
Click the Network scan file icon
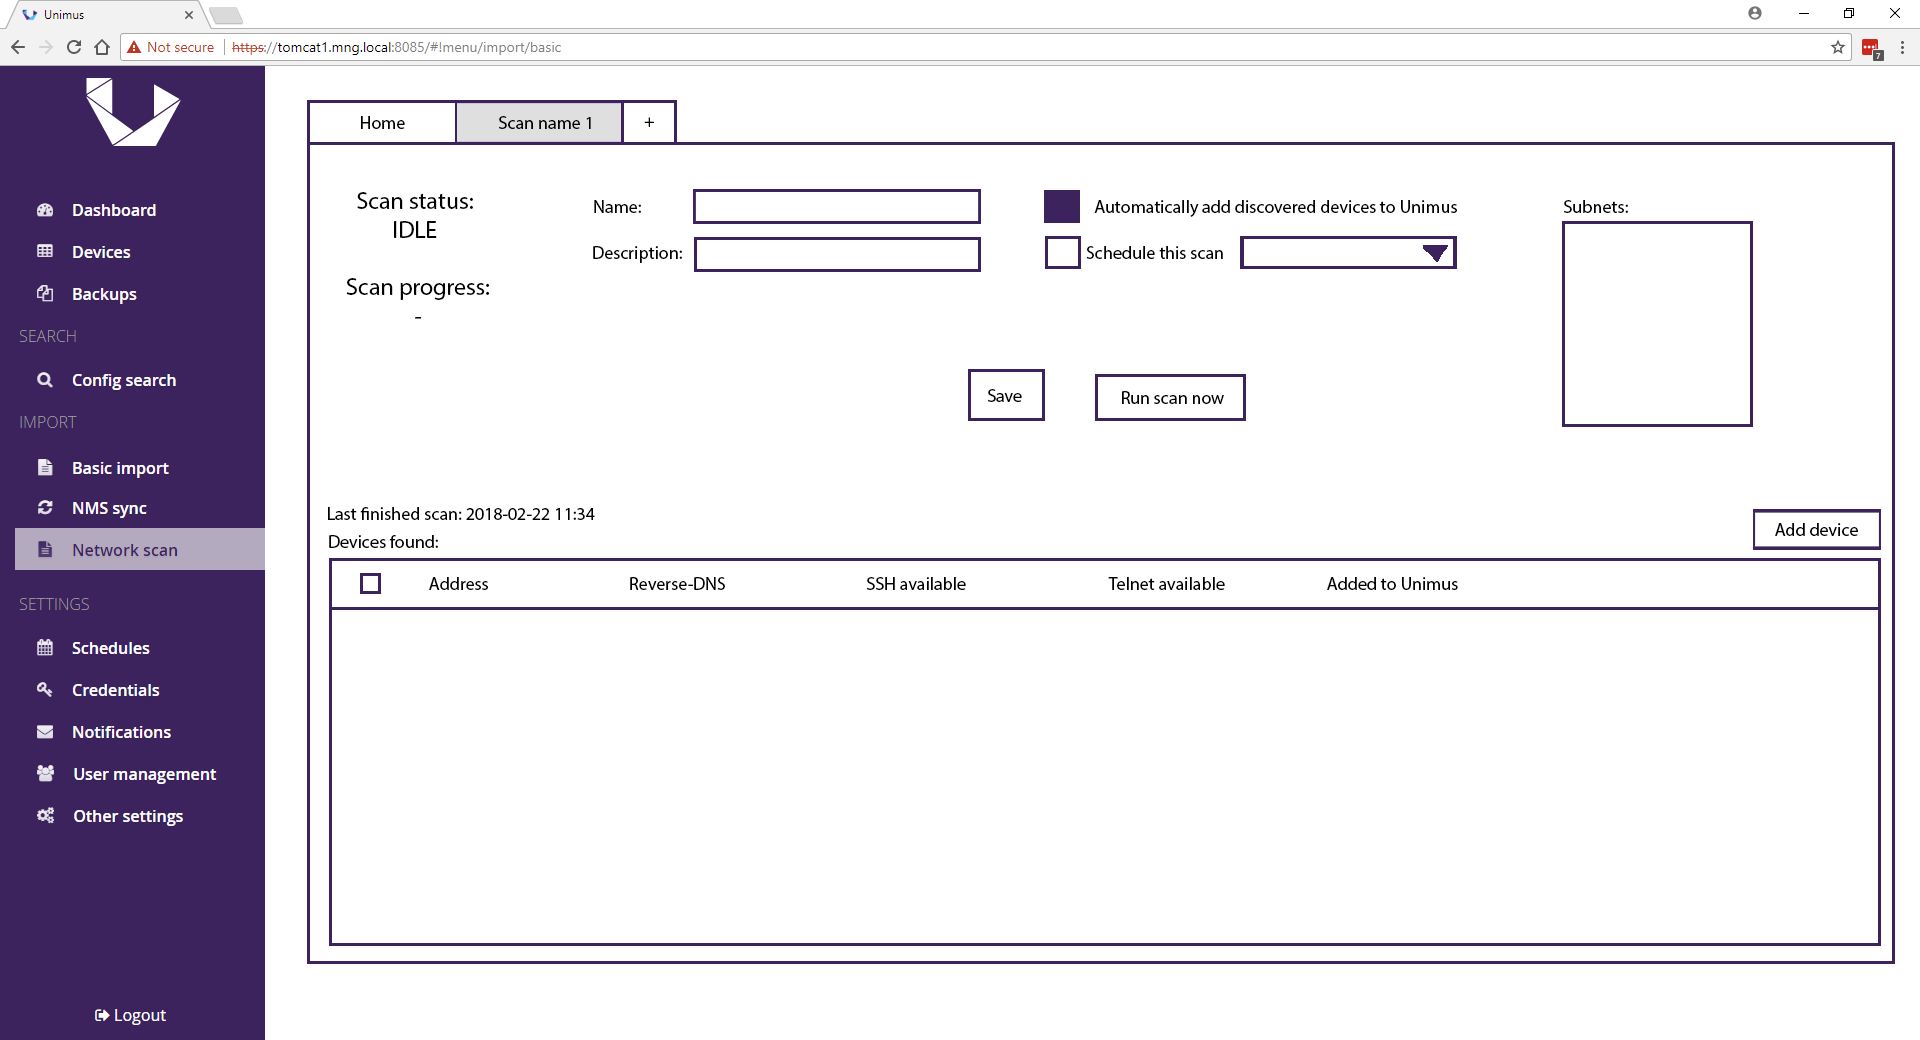[45, 549]
